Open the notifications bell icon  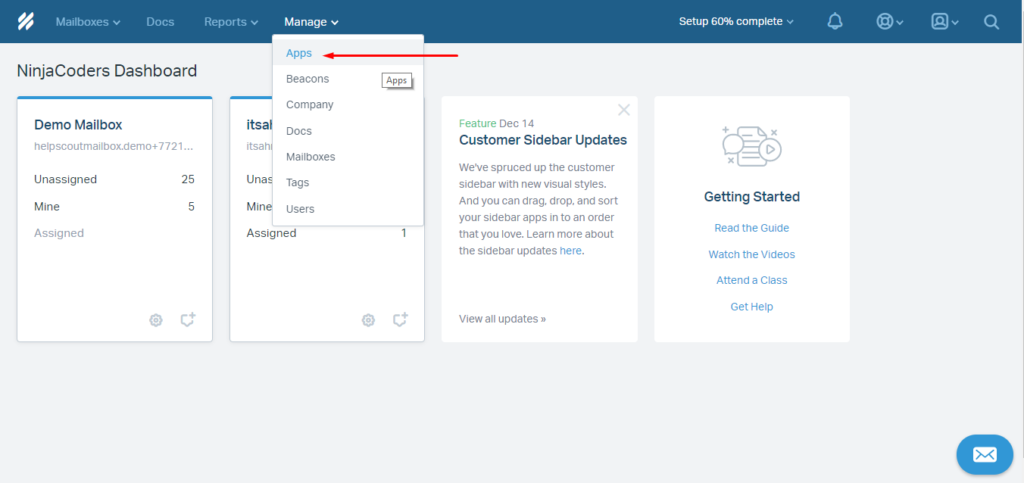[835, 22]
